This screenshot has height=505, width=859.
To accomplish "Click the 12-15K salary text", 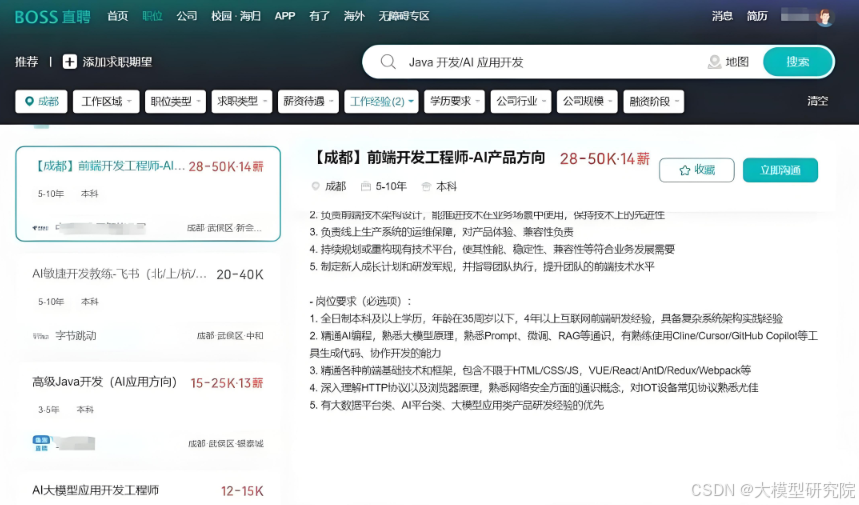I will pyautogui.click(x=242, y=491).
